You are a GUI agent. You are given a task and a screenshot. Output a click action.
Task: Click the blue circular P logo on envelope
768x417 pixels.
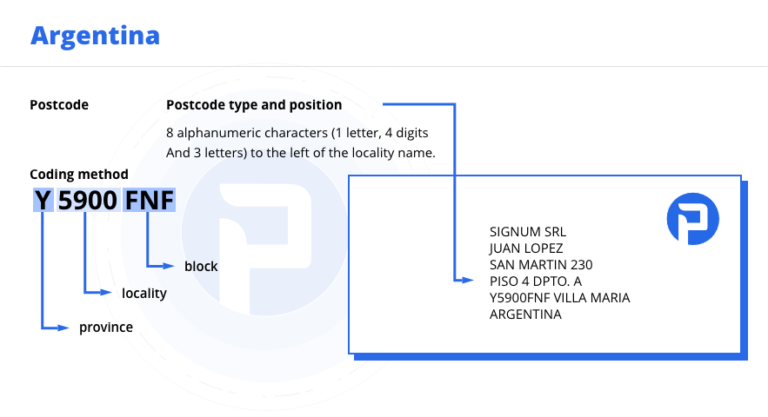[x=692, y=220]
